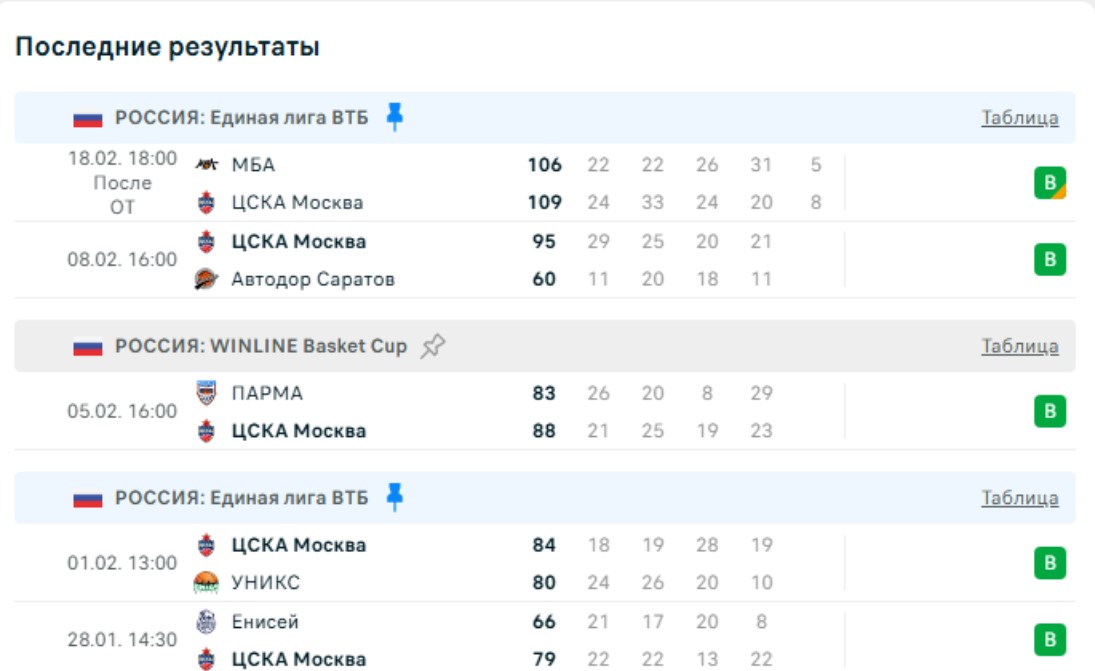Click the Автодор Саратов team logo
The width and height of the screenshot is (1095, 671).
pos(206,280)
